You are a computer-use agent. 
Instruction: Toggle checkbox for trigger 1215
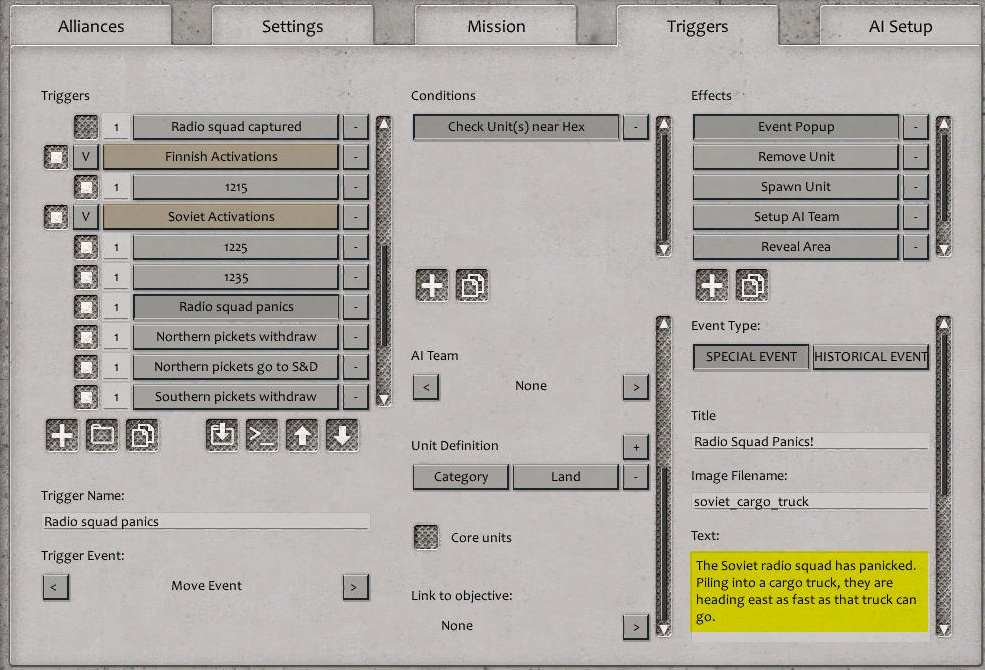86,186
